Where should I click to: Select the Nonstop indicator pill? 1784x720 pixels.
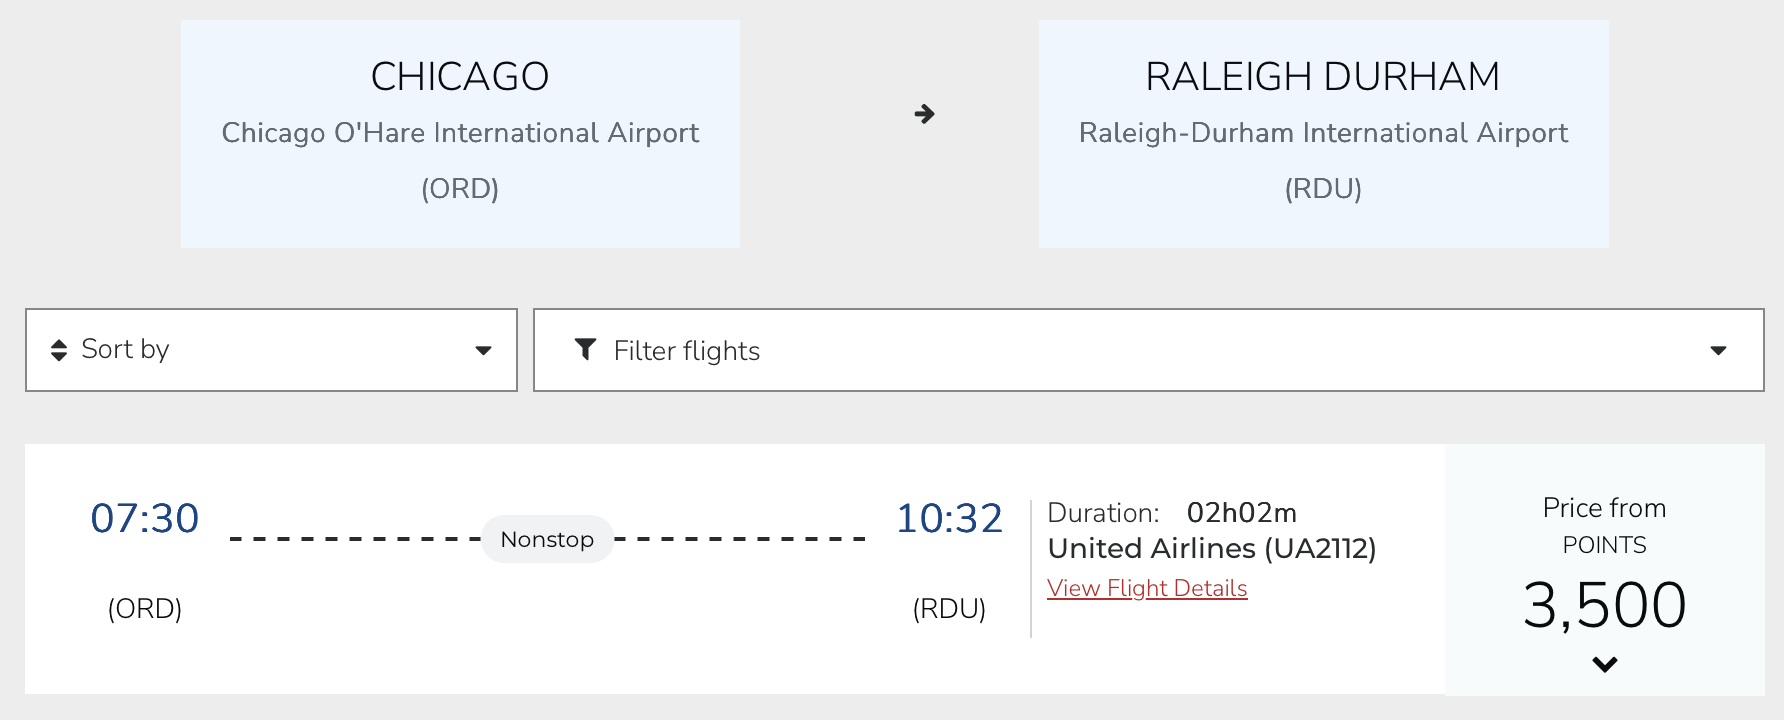click(547, 539)
